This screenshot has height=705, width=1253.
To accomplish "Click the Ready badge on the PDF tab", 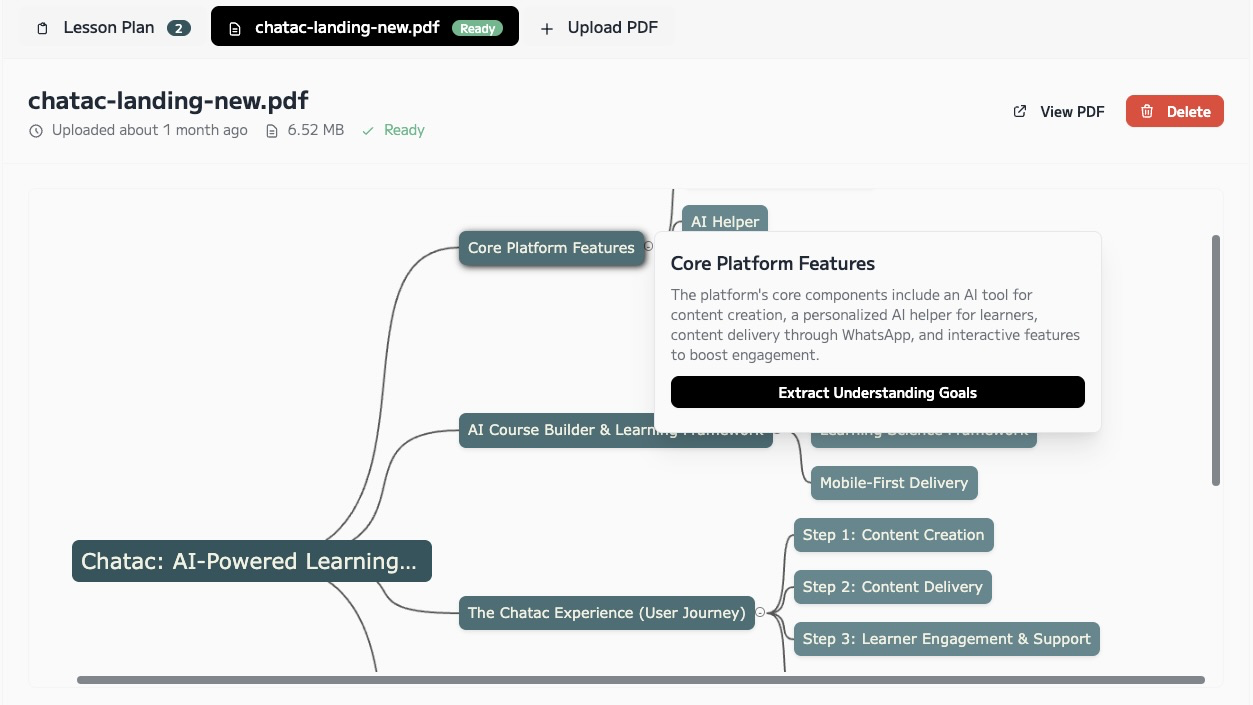I will point(477,28).
